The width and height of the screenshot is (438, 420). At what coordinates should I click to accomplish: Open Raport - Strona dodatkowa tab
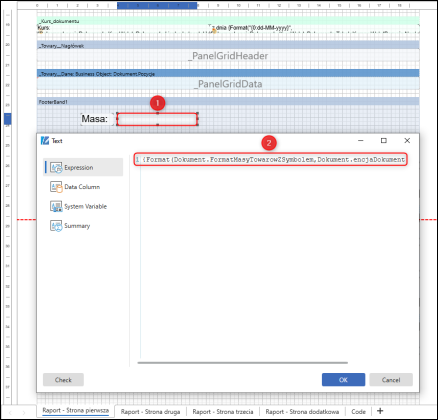tap(302, 412)
